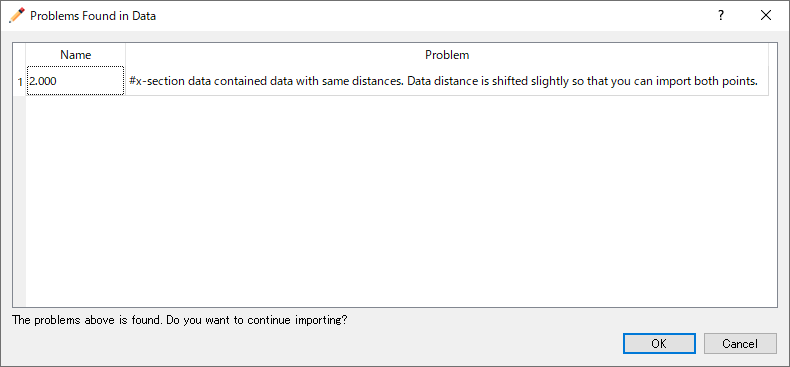Click the word 'points.' ending the problem message
Image resolution: width=790 pixels, height=367 pixels.
741,81
